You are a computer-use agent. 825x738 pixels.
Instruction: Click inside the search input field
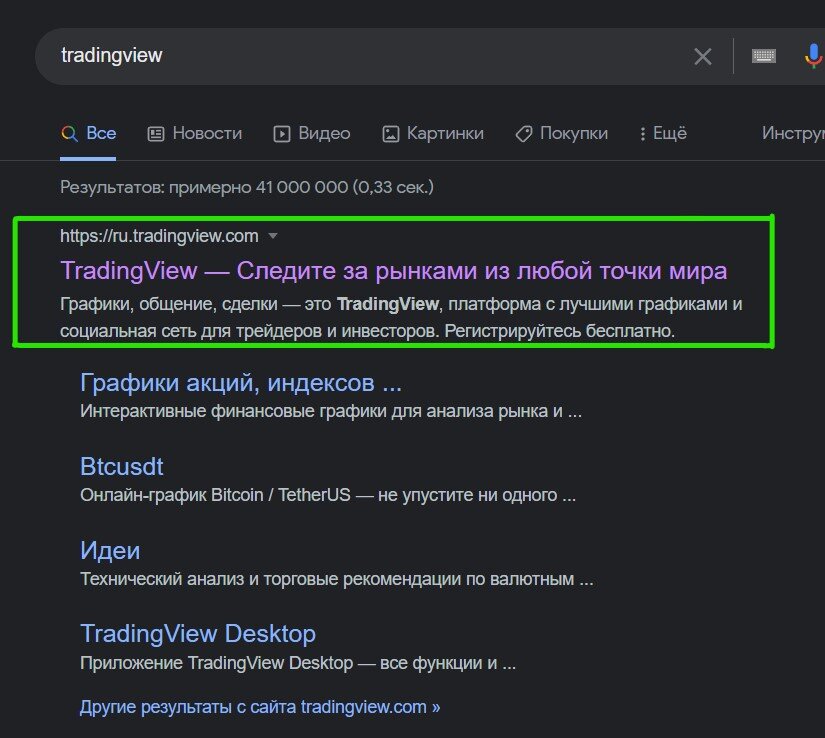[x=300, y=56]
